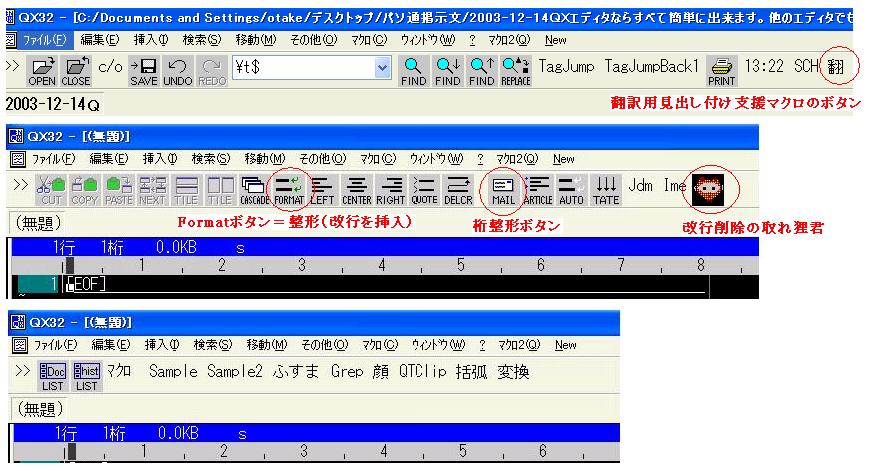Click the マクロ button in bottom window

click(x=119, y=371)
